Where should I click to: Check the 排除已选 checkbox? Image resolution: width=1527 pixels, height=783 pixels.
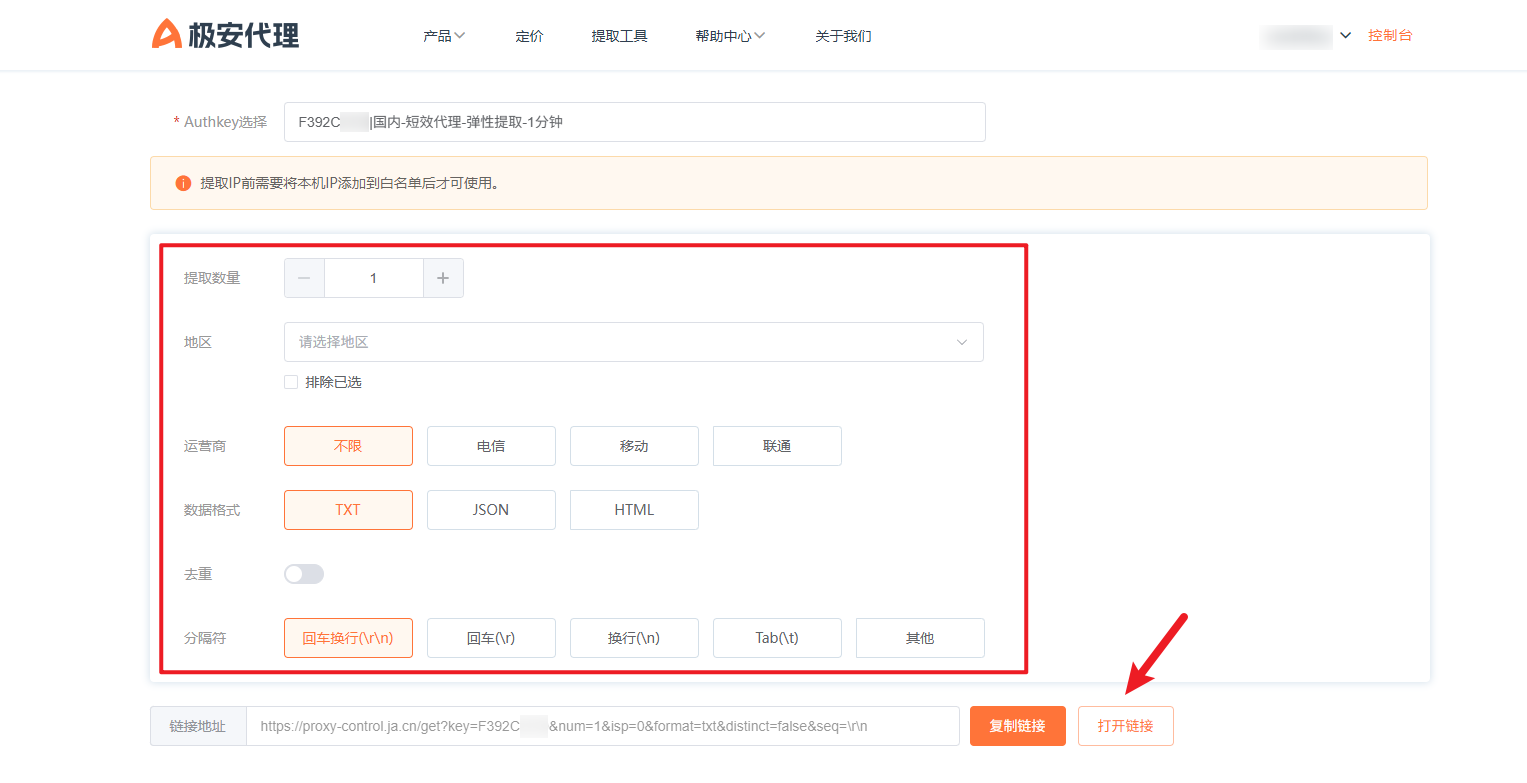[x=291, y=382]
